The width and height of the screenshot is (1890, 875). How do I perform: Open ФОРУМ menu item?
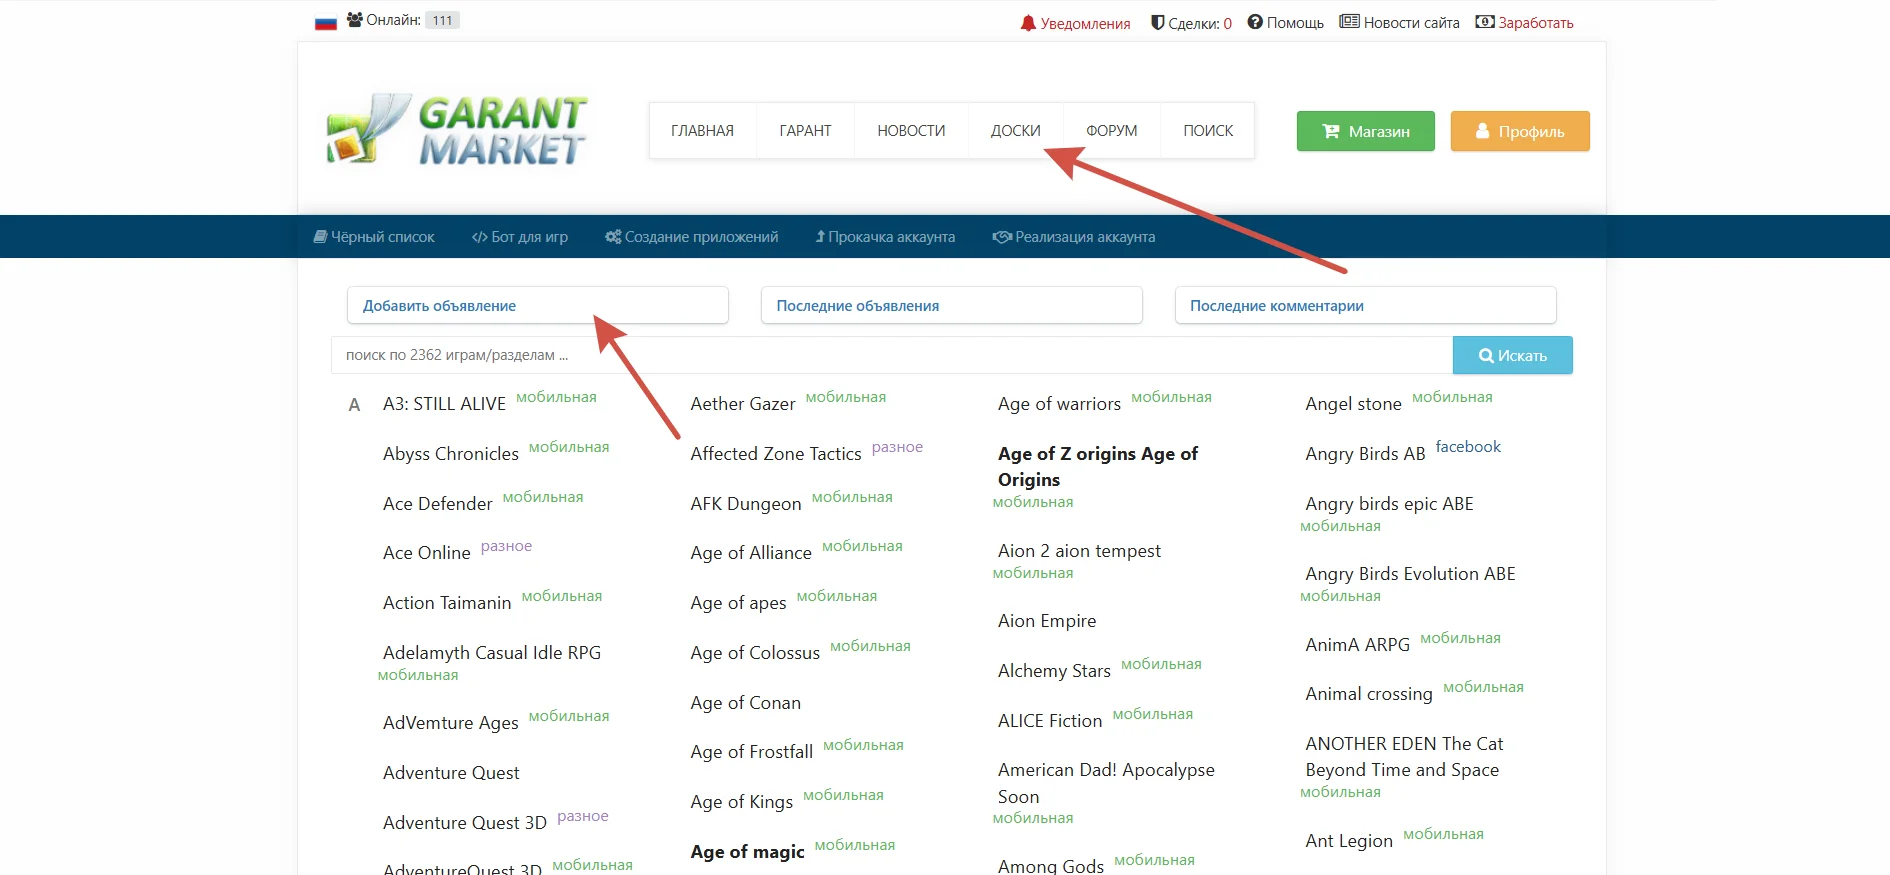[x=1111, y=131]
